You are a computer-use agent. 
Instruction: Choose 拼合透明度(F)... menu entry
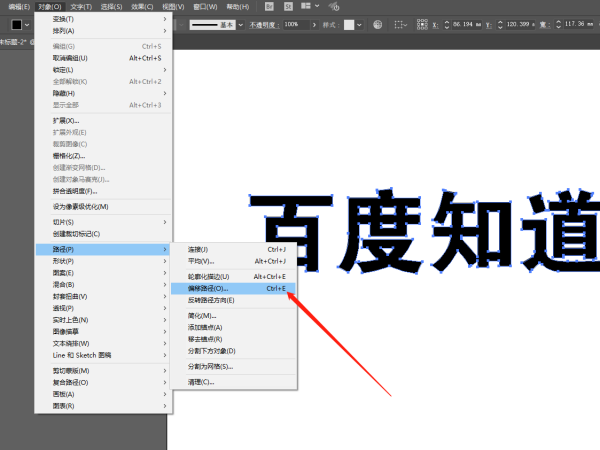(103, 191)
